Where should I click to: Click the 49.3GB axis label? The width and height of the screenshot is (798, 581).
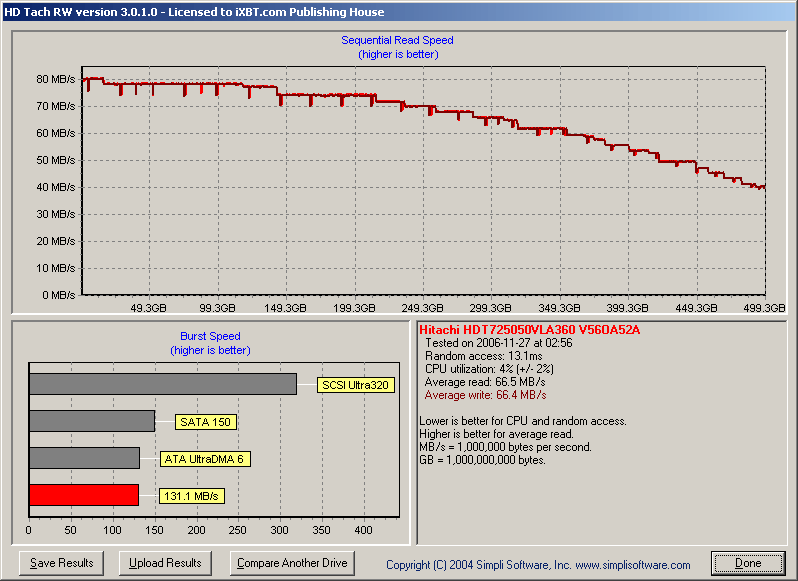pyautogui.click(x=148, y=308)
